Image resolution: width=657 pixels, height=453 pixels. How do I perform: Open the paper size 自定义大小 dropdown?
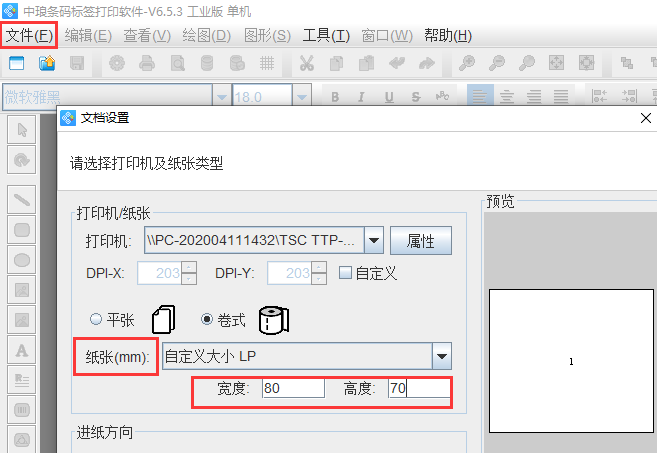coord(441,355)
